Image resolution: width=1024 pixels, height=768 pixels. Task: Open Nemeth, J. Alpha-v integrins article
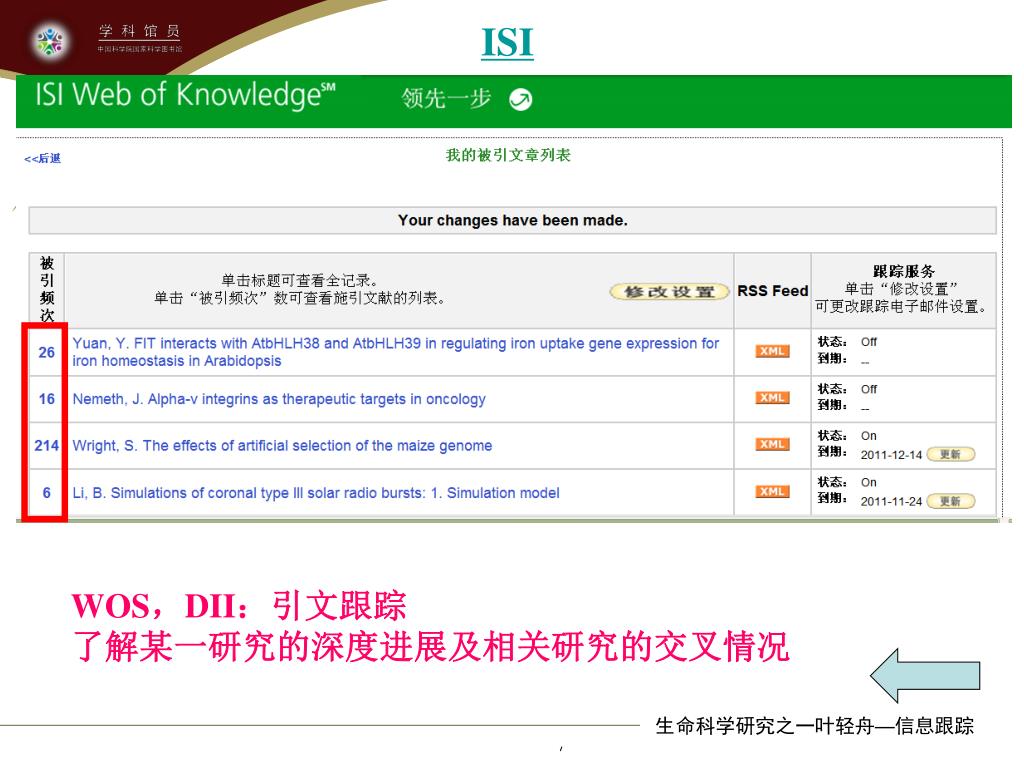[x=279, y=399]
